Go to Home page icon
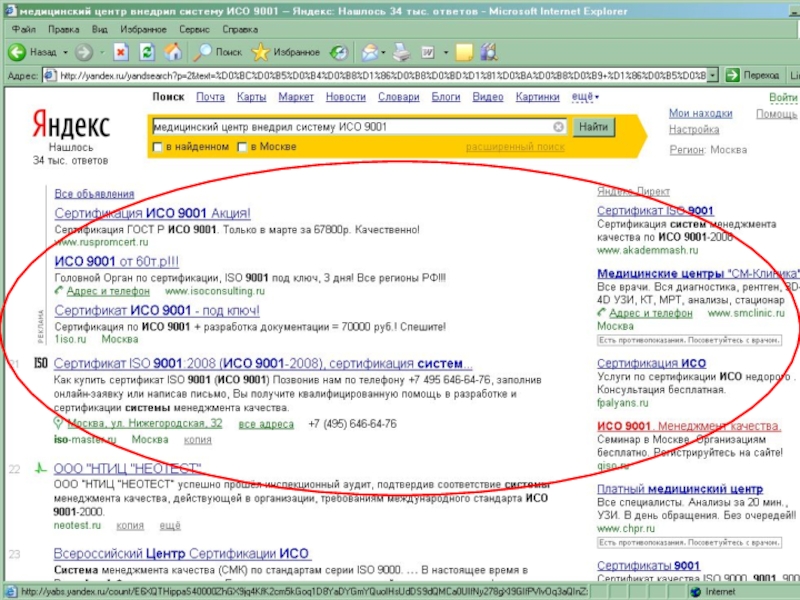Screen dimensions: 800x600 (173, 51)
